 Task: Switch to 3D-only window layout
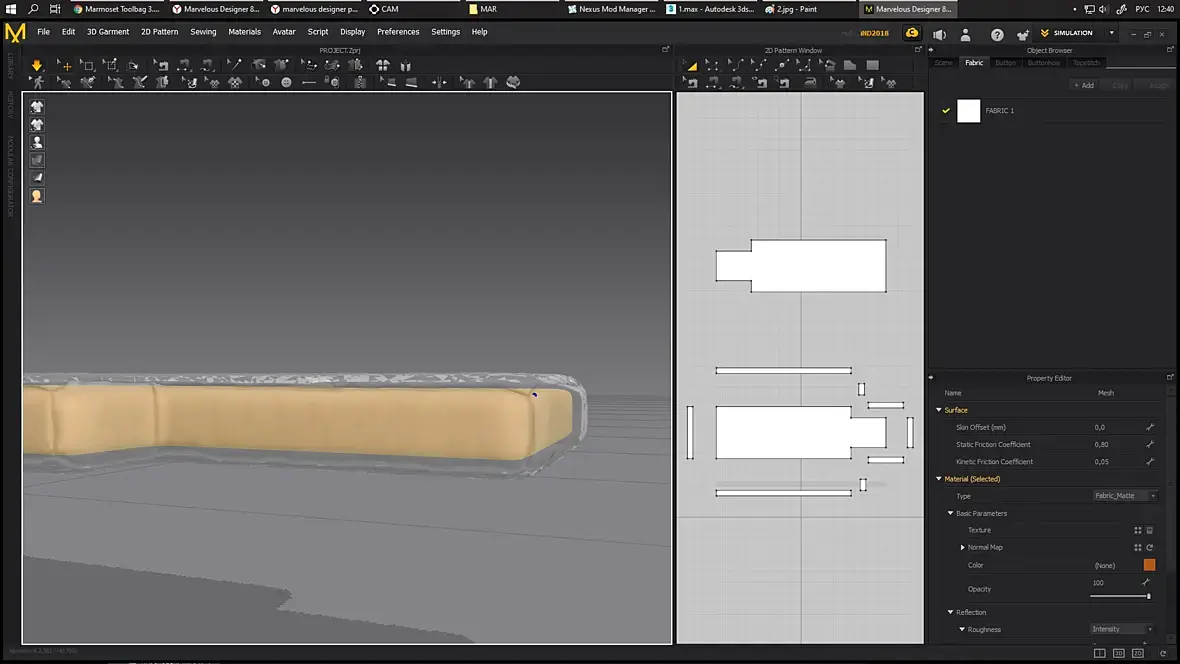click(1118, 653)
